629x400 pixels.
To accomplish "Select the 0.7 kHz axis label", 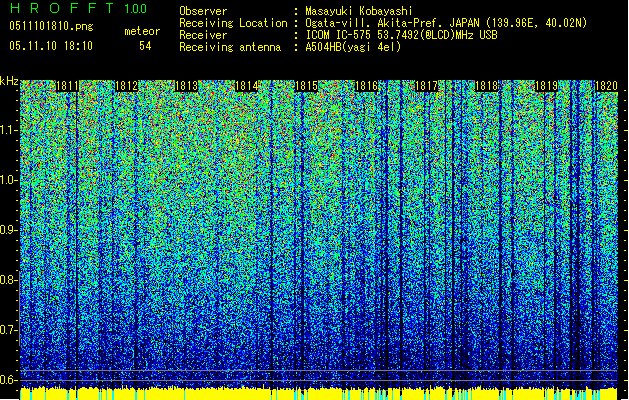I will tap(8, 330).
